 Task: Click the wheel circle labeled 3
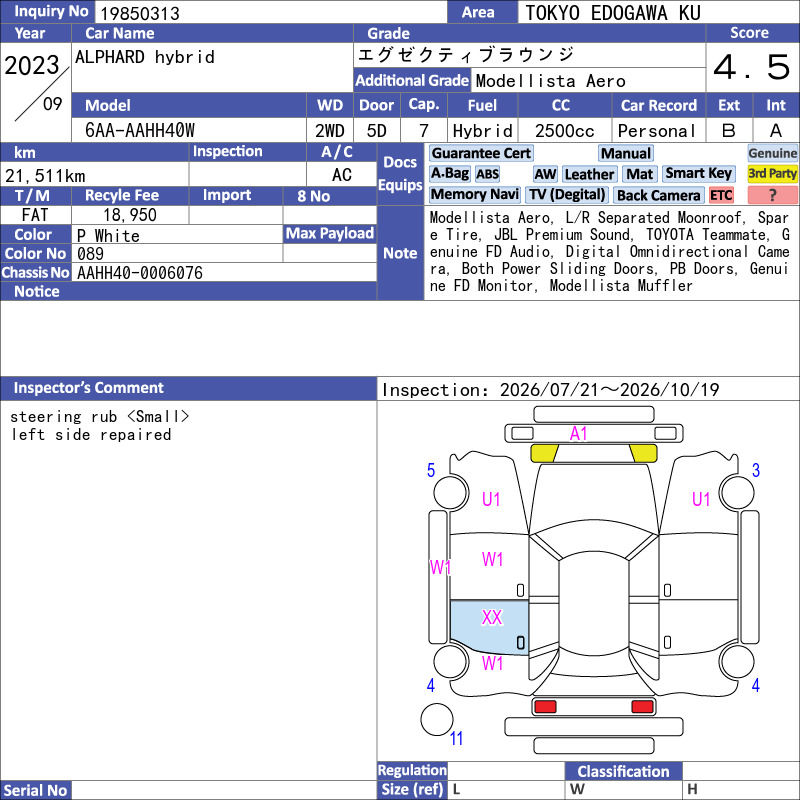coord(736,493)
